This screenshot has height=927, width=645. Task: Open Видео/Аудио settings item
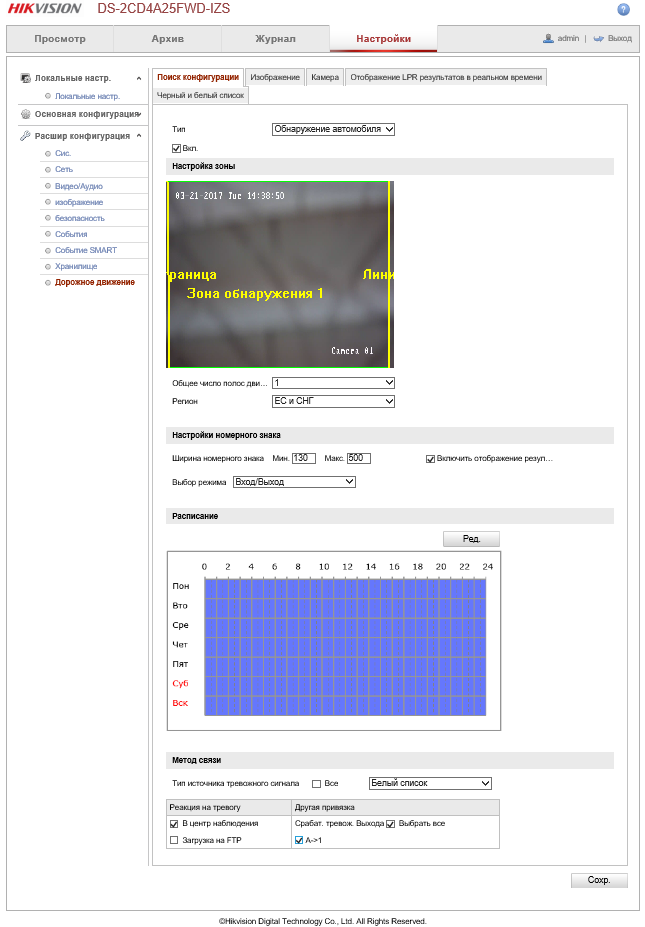79,186
